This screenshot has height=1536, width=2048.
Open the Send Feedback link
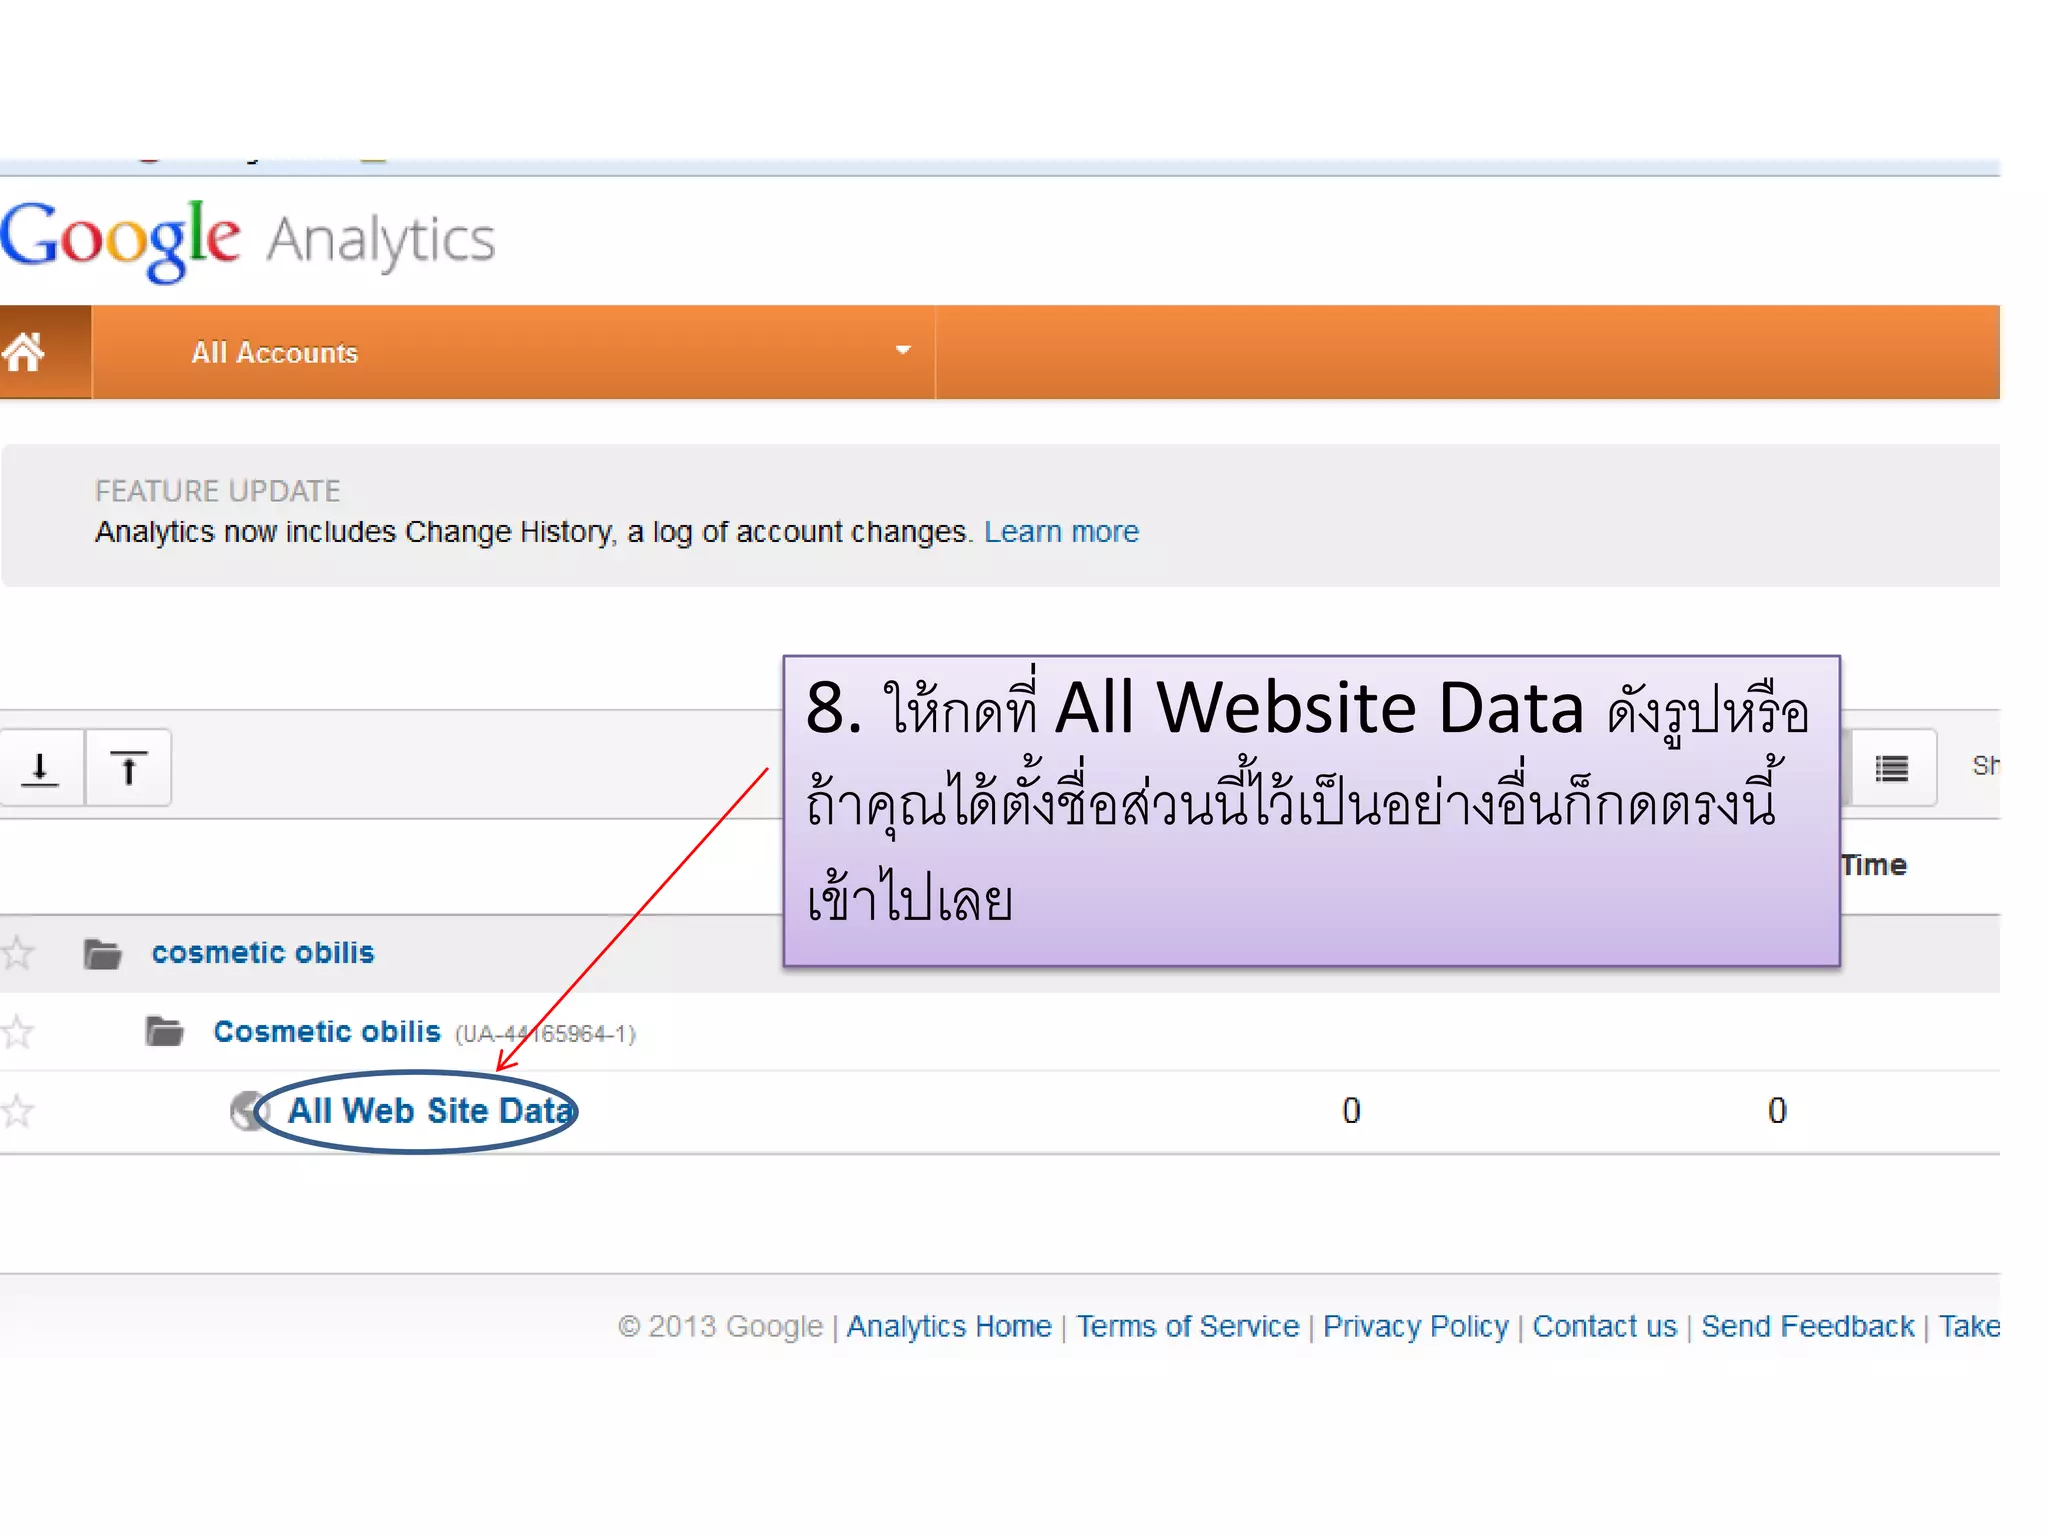(x=1808, y=1326)
